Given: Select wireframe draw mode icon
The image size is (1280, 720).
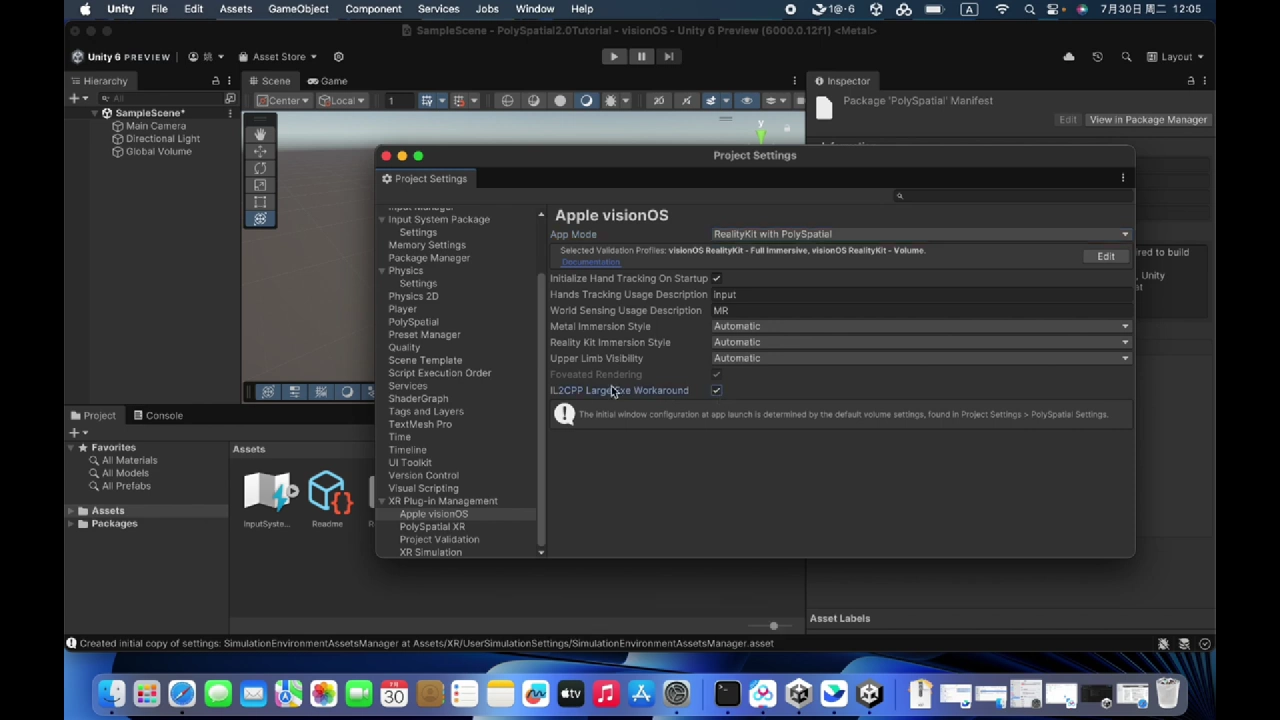Looking at the screenshot, I should point(507,100).
